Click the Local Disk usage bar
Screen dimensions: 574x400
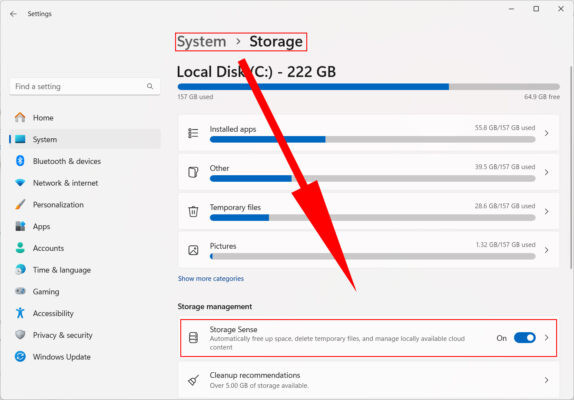pos(369,87)
